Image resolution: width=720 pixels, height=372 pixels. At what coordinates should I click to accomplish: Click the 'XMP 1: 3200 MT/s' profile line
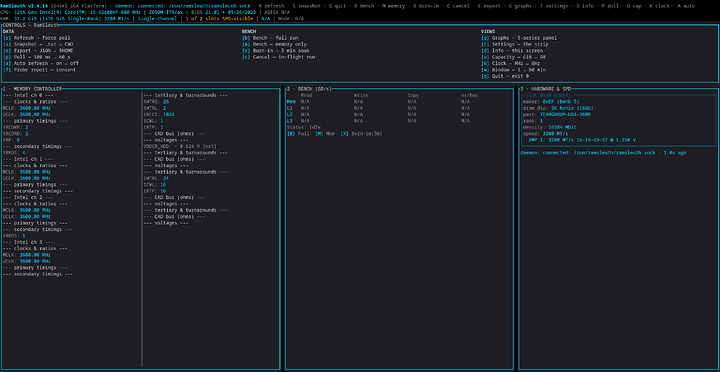[x=582, y=140]
